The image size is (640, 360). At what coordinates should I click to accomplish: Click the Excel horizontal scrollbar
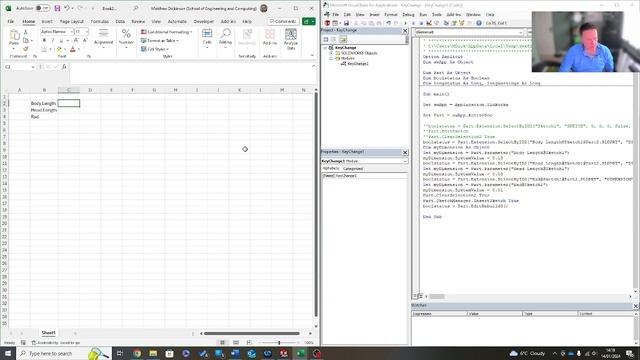coord(252,333)
